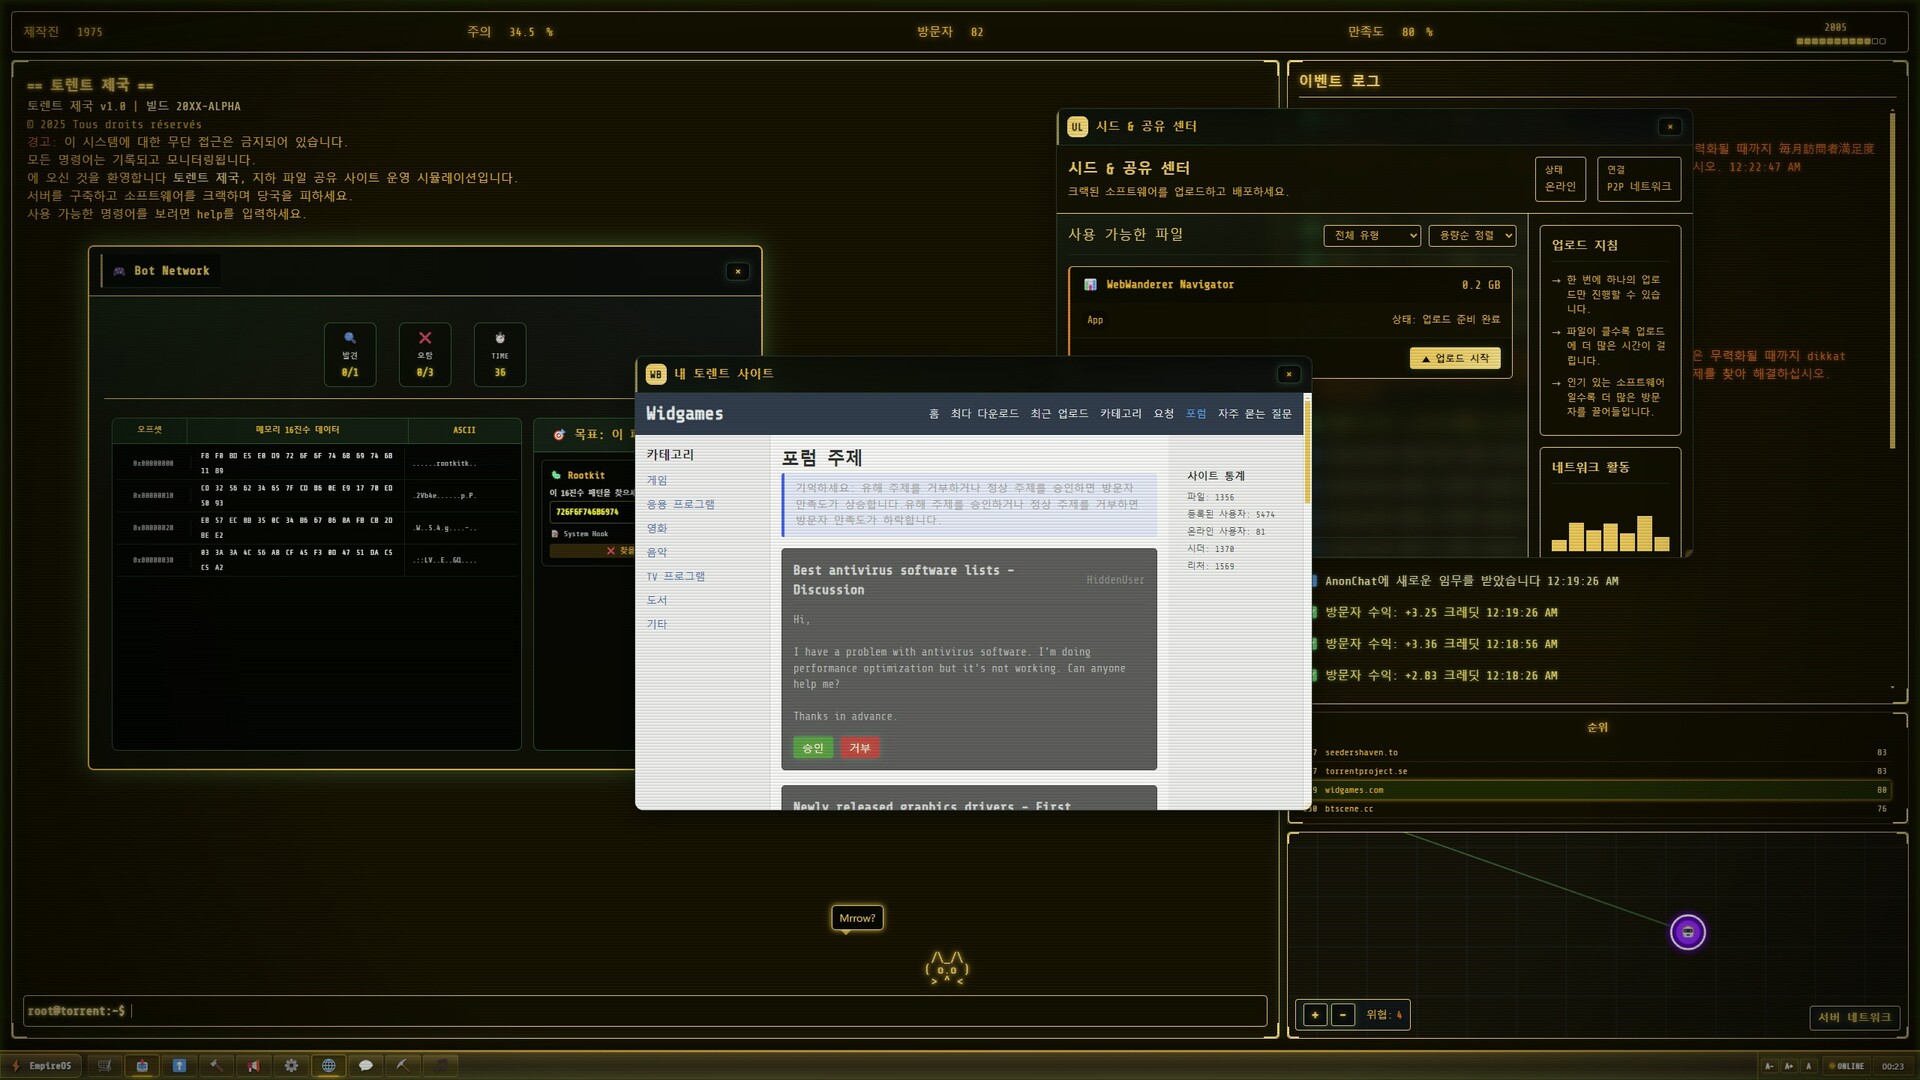Open the 전체 유형 type filter dropdown

[x=1371, y=235]
